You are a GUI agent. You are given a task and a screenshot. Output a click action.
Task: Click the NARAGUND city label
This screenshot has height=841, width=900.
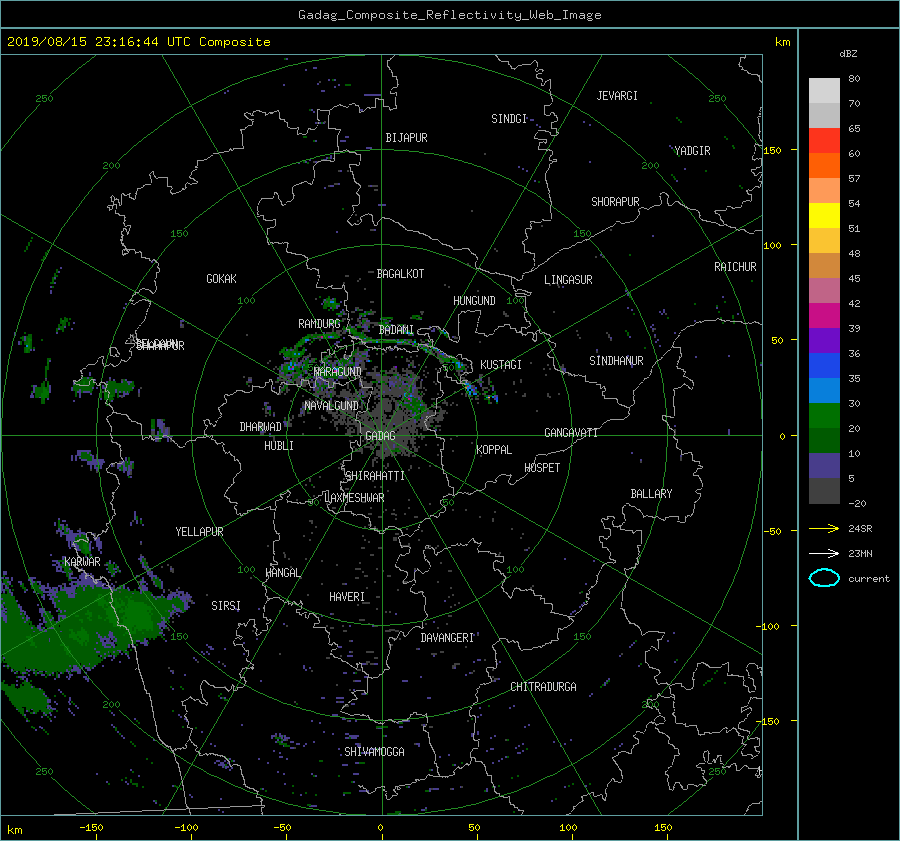(338, 372)
